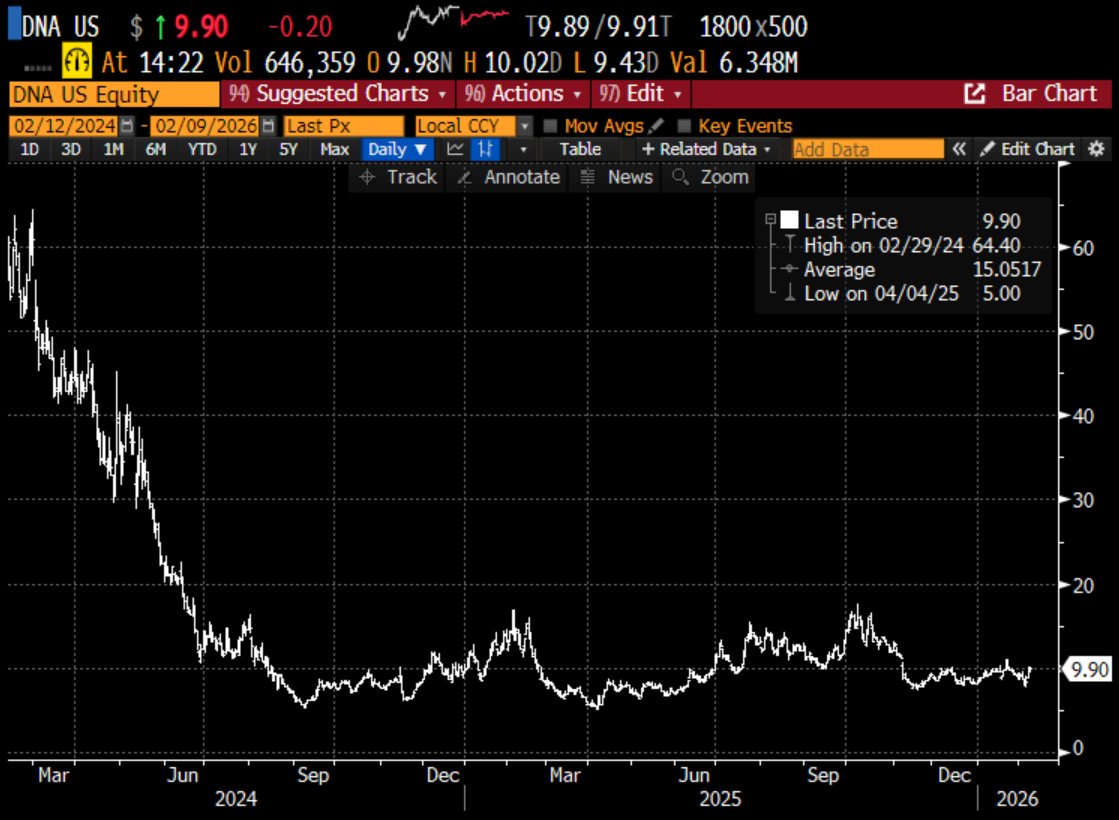Viewport: 1119px width, 820px height.
Task: Select the 5Y range tab
Action: click(x=288, y=149)
